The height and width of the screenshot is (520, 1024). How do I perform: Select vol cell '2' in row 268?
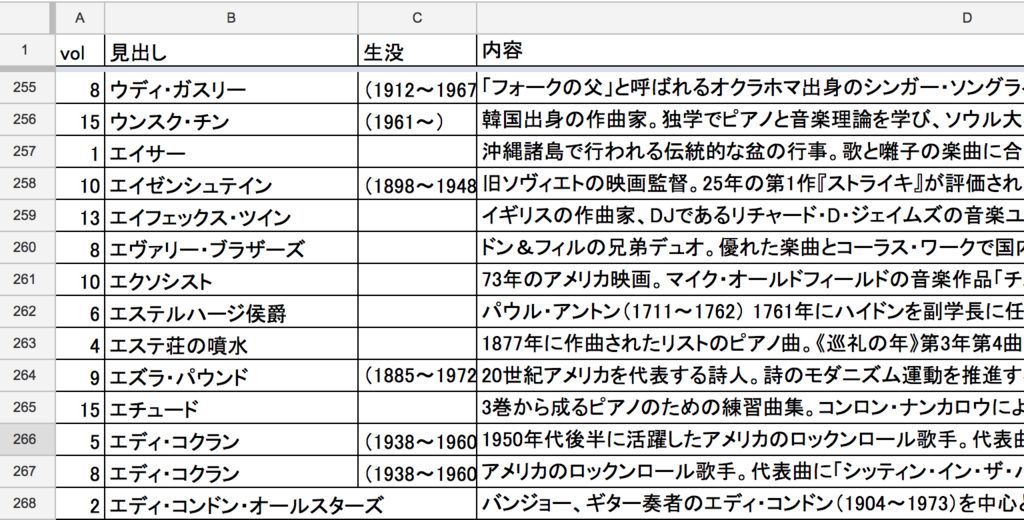(x=80, y=504)
